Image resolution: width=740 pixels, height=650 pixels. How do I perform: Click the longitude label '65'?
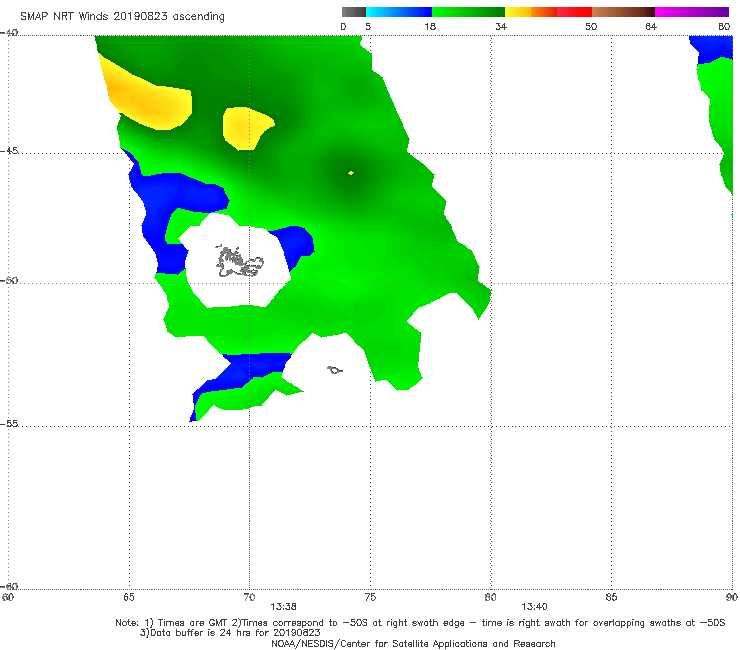click(x=129, y=597)
